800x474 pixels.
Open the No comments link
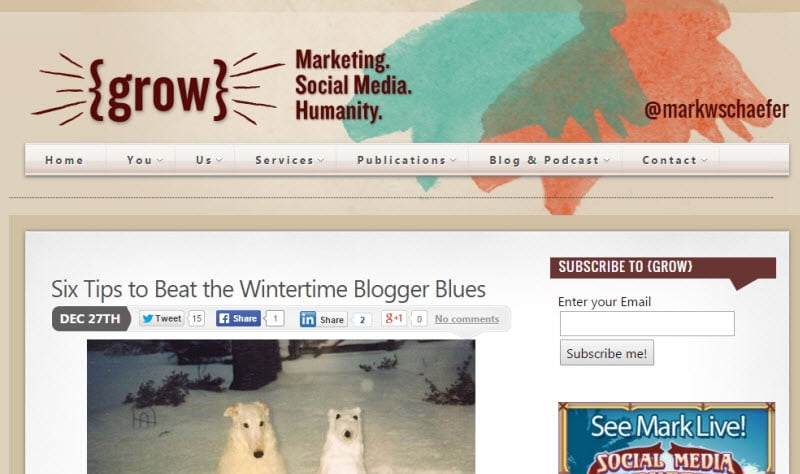click(x=467, y=319)
